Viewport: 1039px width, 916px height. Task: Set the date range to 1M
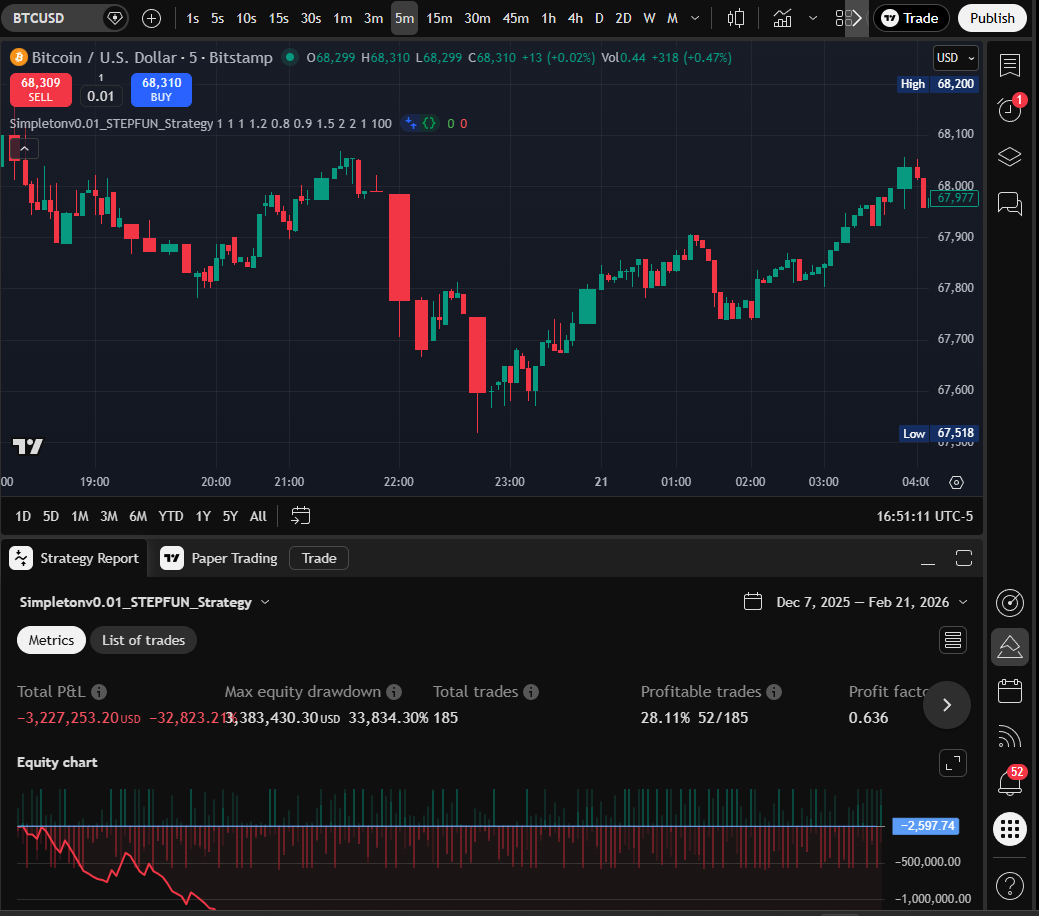(80, 516)
